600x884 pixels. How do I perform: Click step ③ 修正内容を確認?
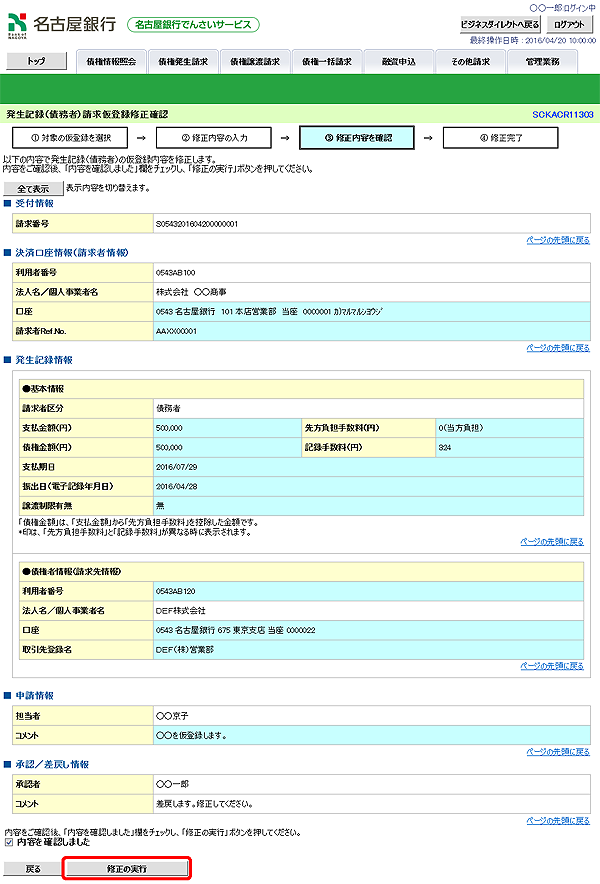pyautogui.click(x=357, y=138)
